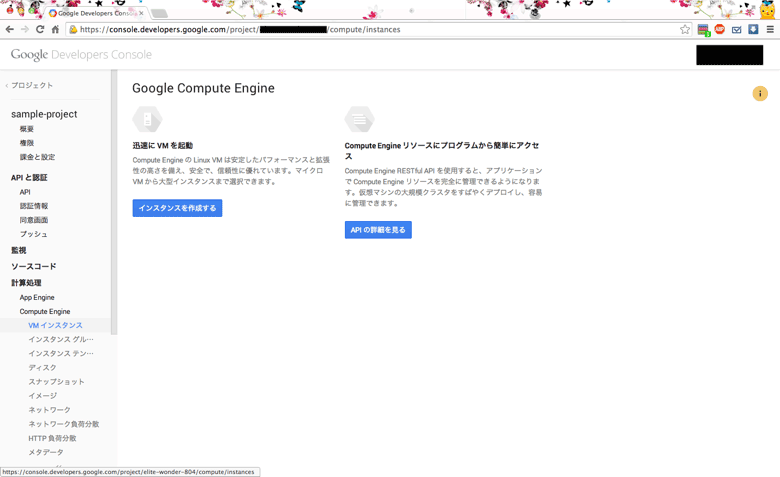Open ネットワーク in the sidebar

[x=49, y=409]
